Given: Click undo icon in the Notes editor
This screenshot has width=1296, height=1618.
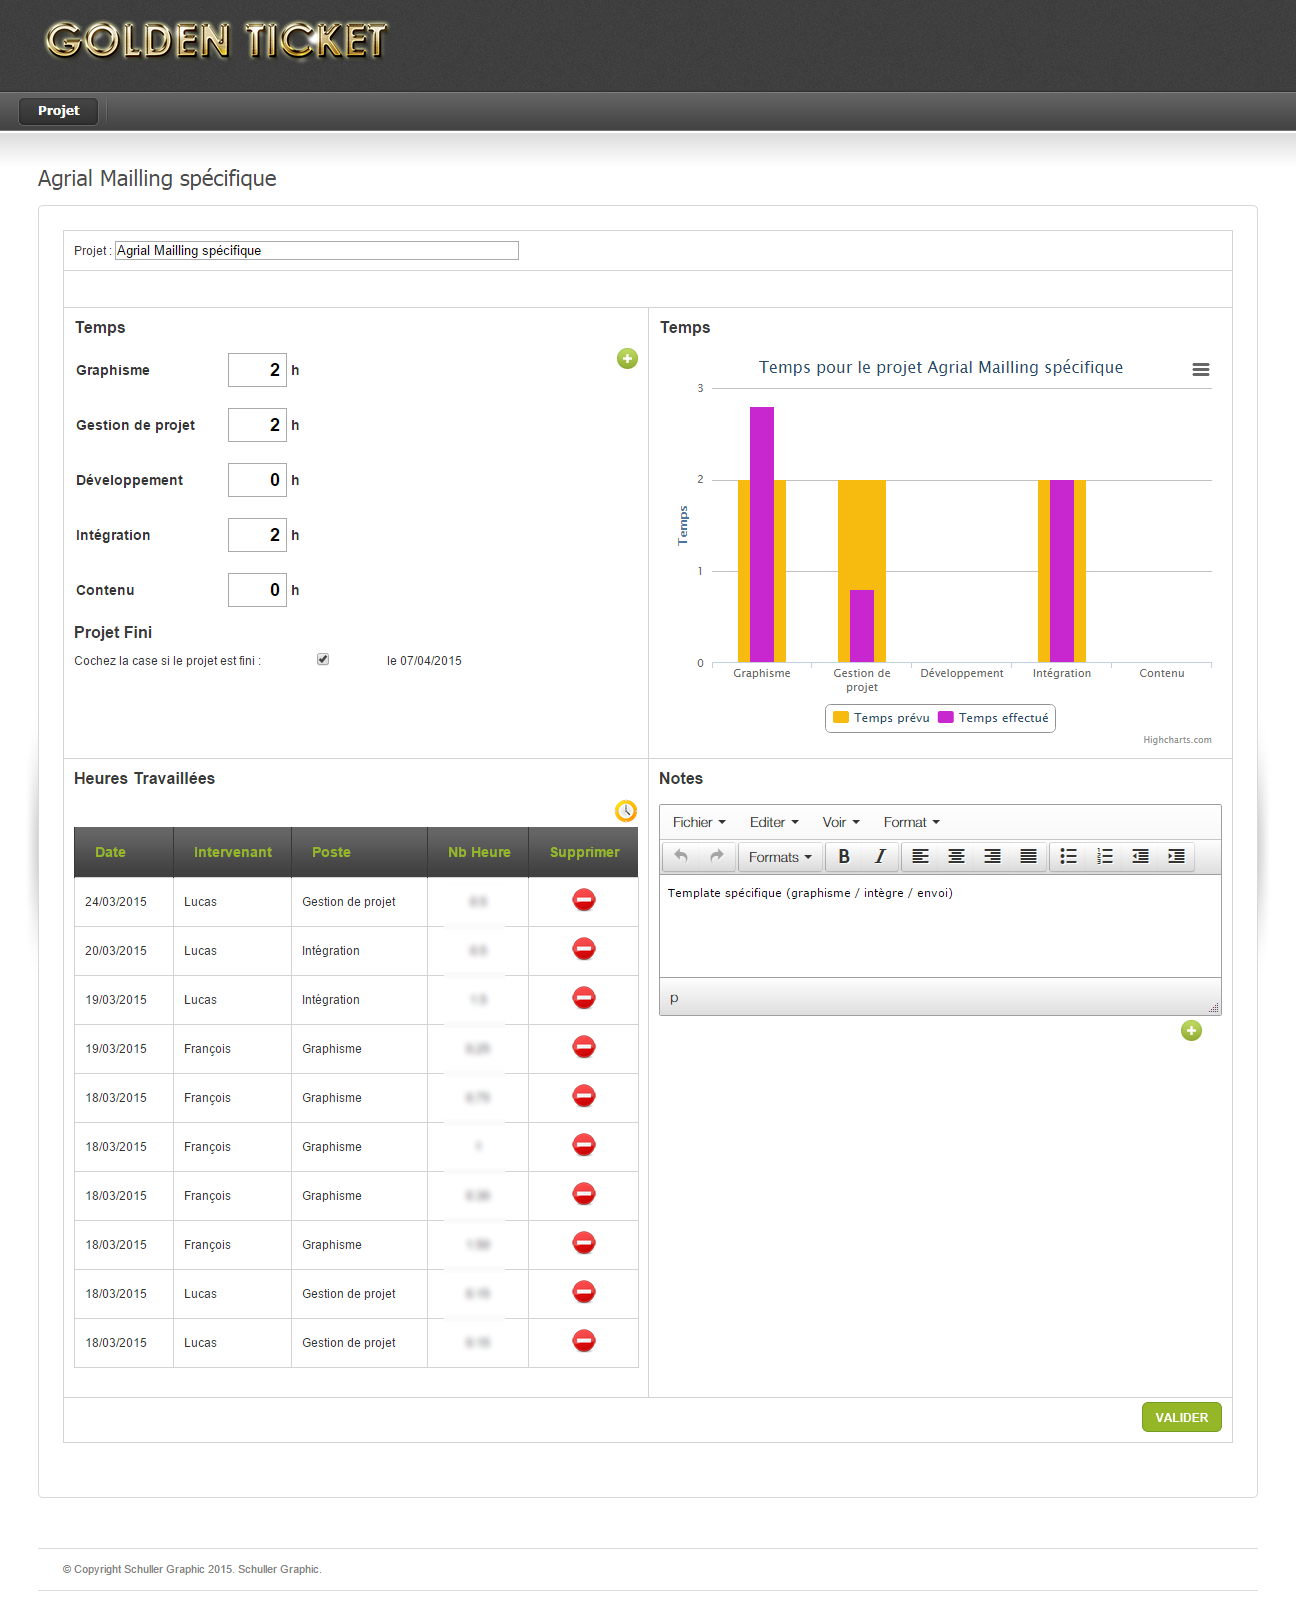Looking at the screenshot, I should (681, 856).
